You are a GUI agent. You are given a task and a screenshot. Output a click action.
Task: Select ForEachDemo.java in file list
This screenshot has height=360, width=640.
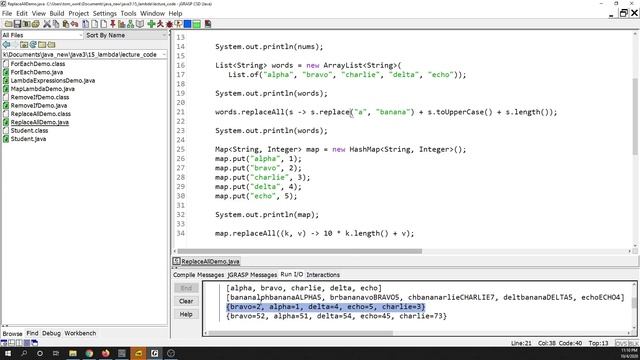pyautogui.click(x=37, y=72)
